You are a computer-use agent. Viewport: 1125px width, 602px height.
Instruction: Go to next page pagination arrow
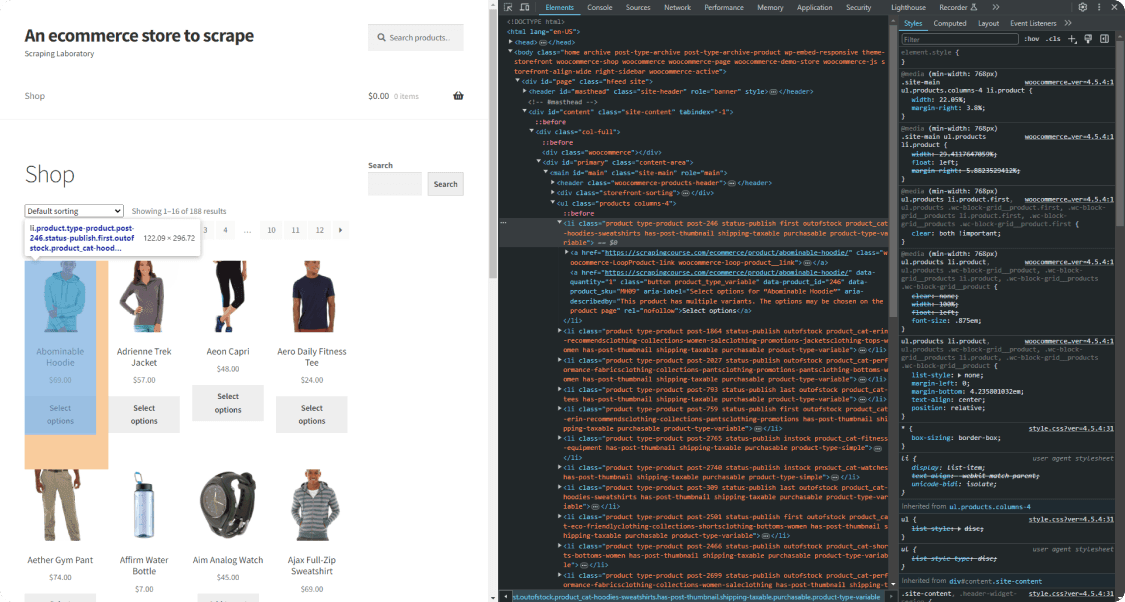pos(340,230)
